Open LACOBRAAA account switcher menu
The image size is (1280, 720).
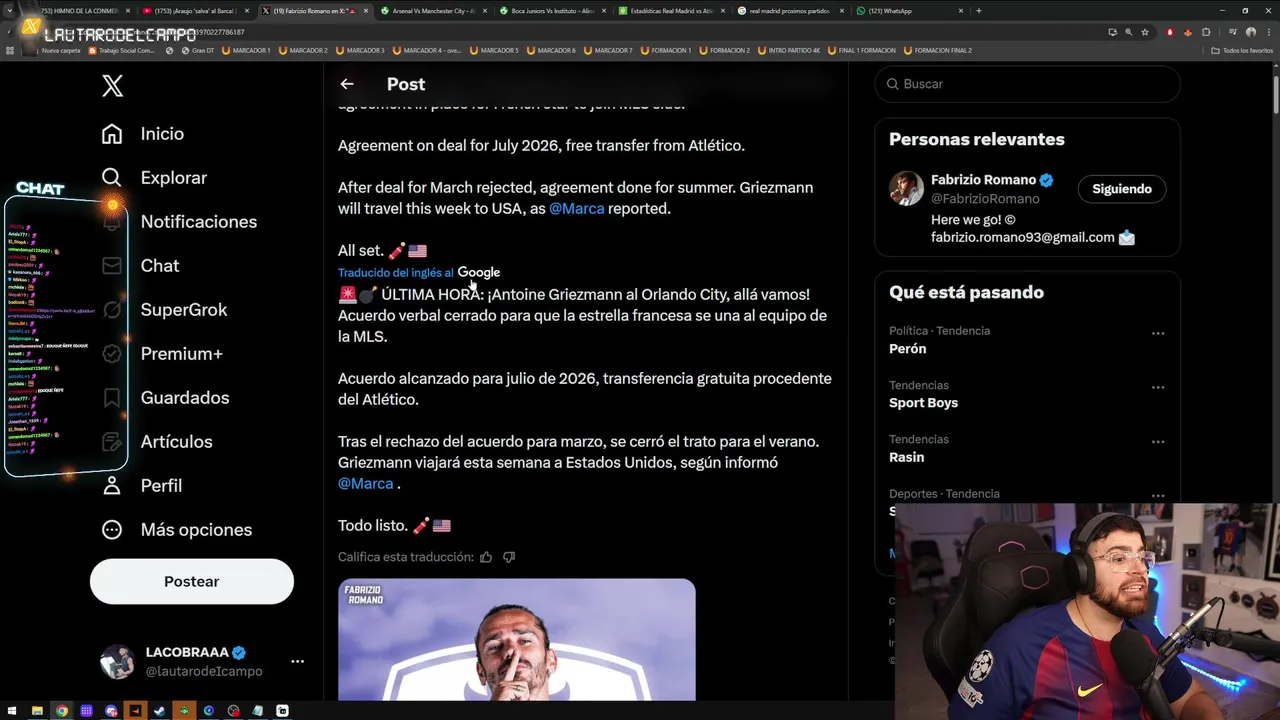[297, 661]
